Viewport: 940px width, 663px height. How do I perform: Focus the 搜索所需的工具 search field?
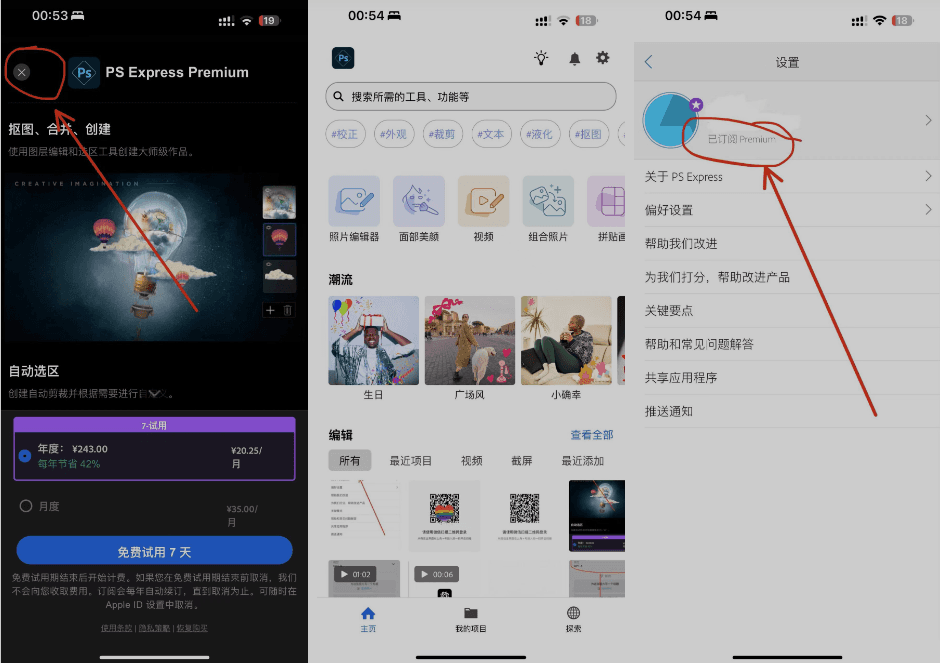pyautogui.click(x=471, y=97)
